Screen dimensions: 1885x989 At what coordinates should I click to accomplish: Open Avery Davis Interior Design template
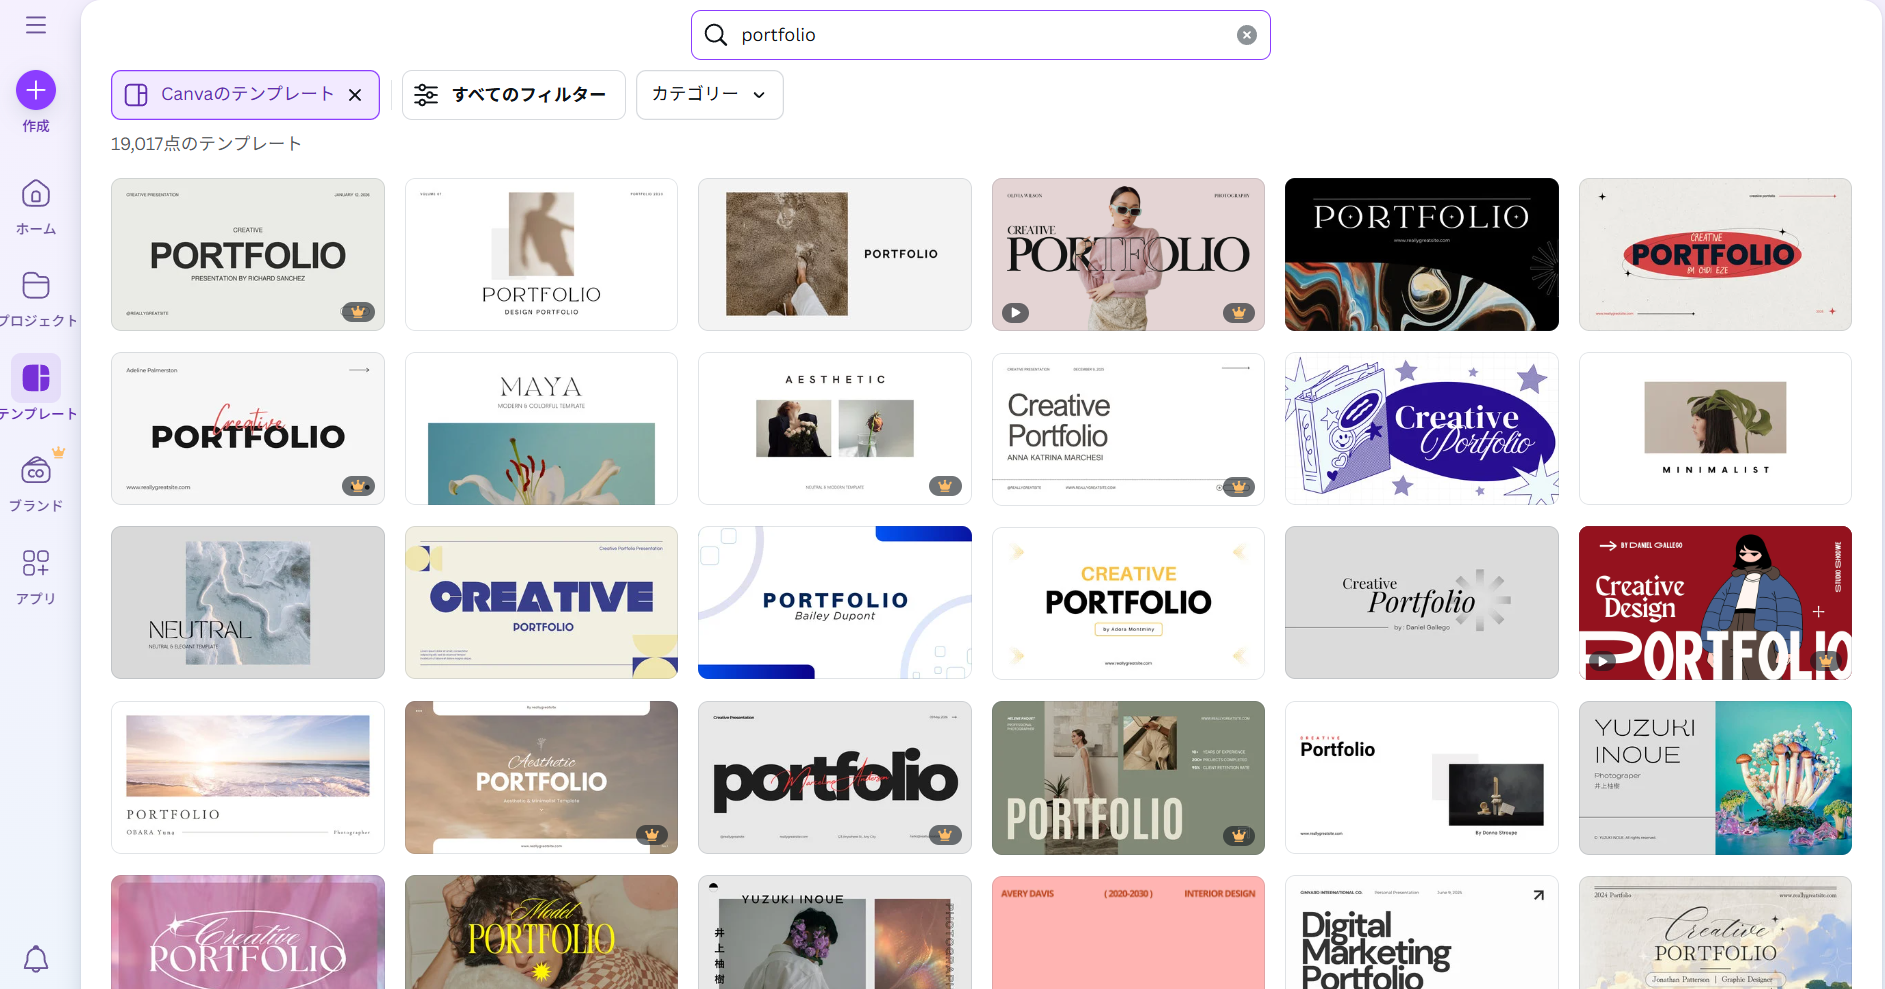1128,932
